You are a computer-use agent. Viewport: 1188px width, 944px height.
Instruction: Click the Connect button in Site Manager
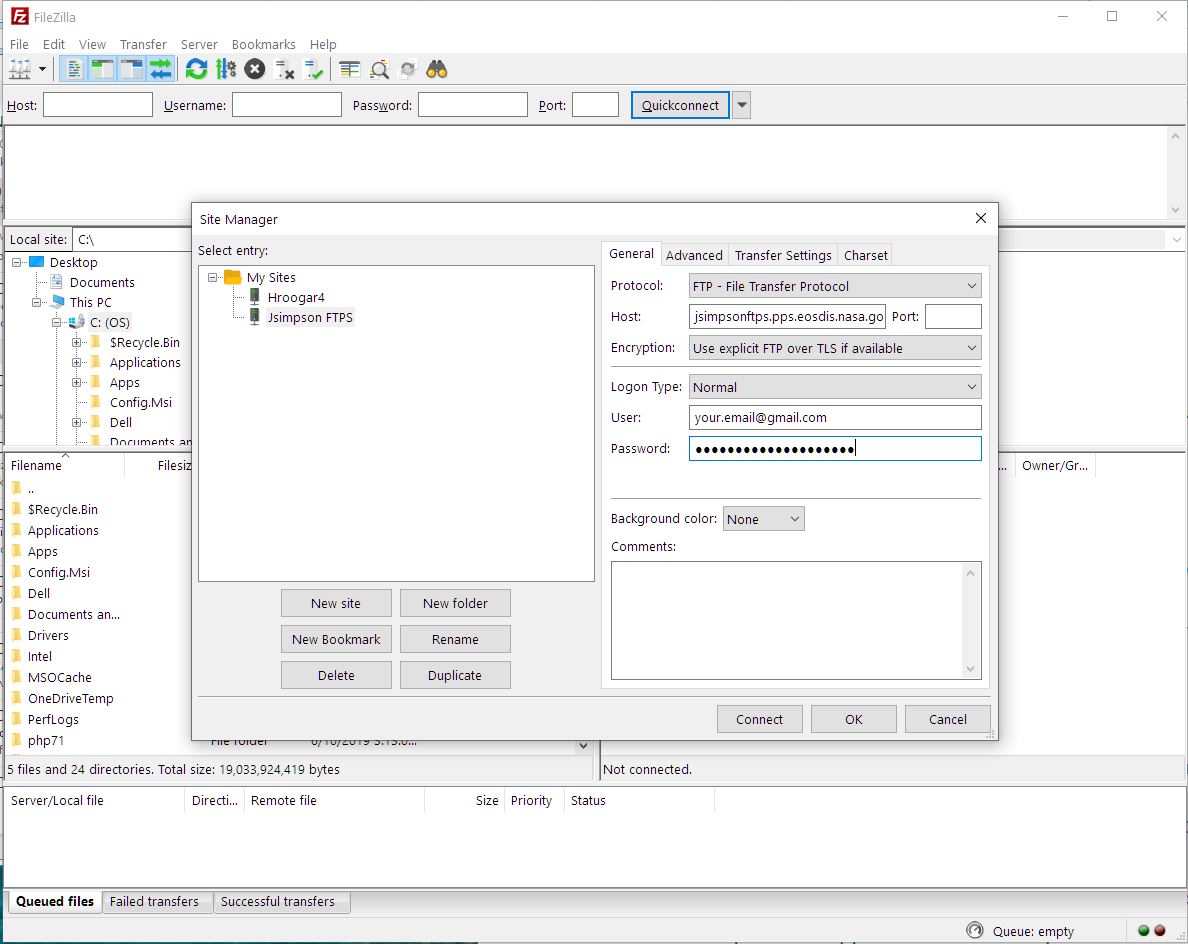coord(759,719)
